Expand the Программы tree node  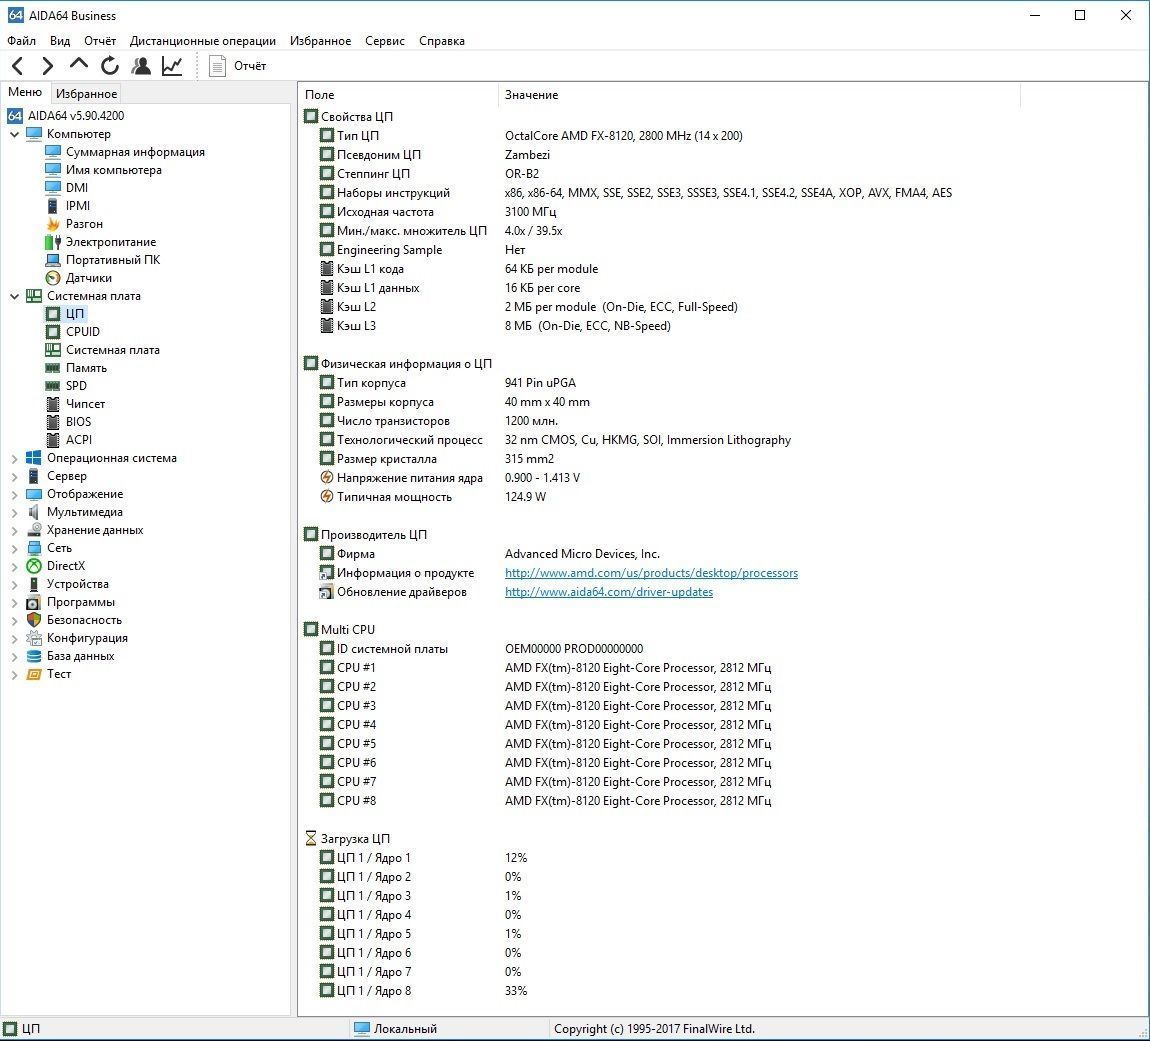pos(15,602)
